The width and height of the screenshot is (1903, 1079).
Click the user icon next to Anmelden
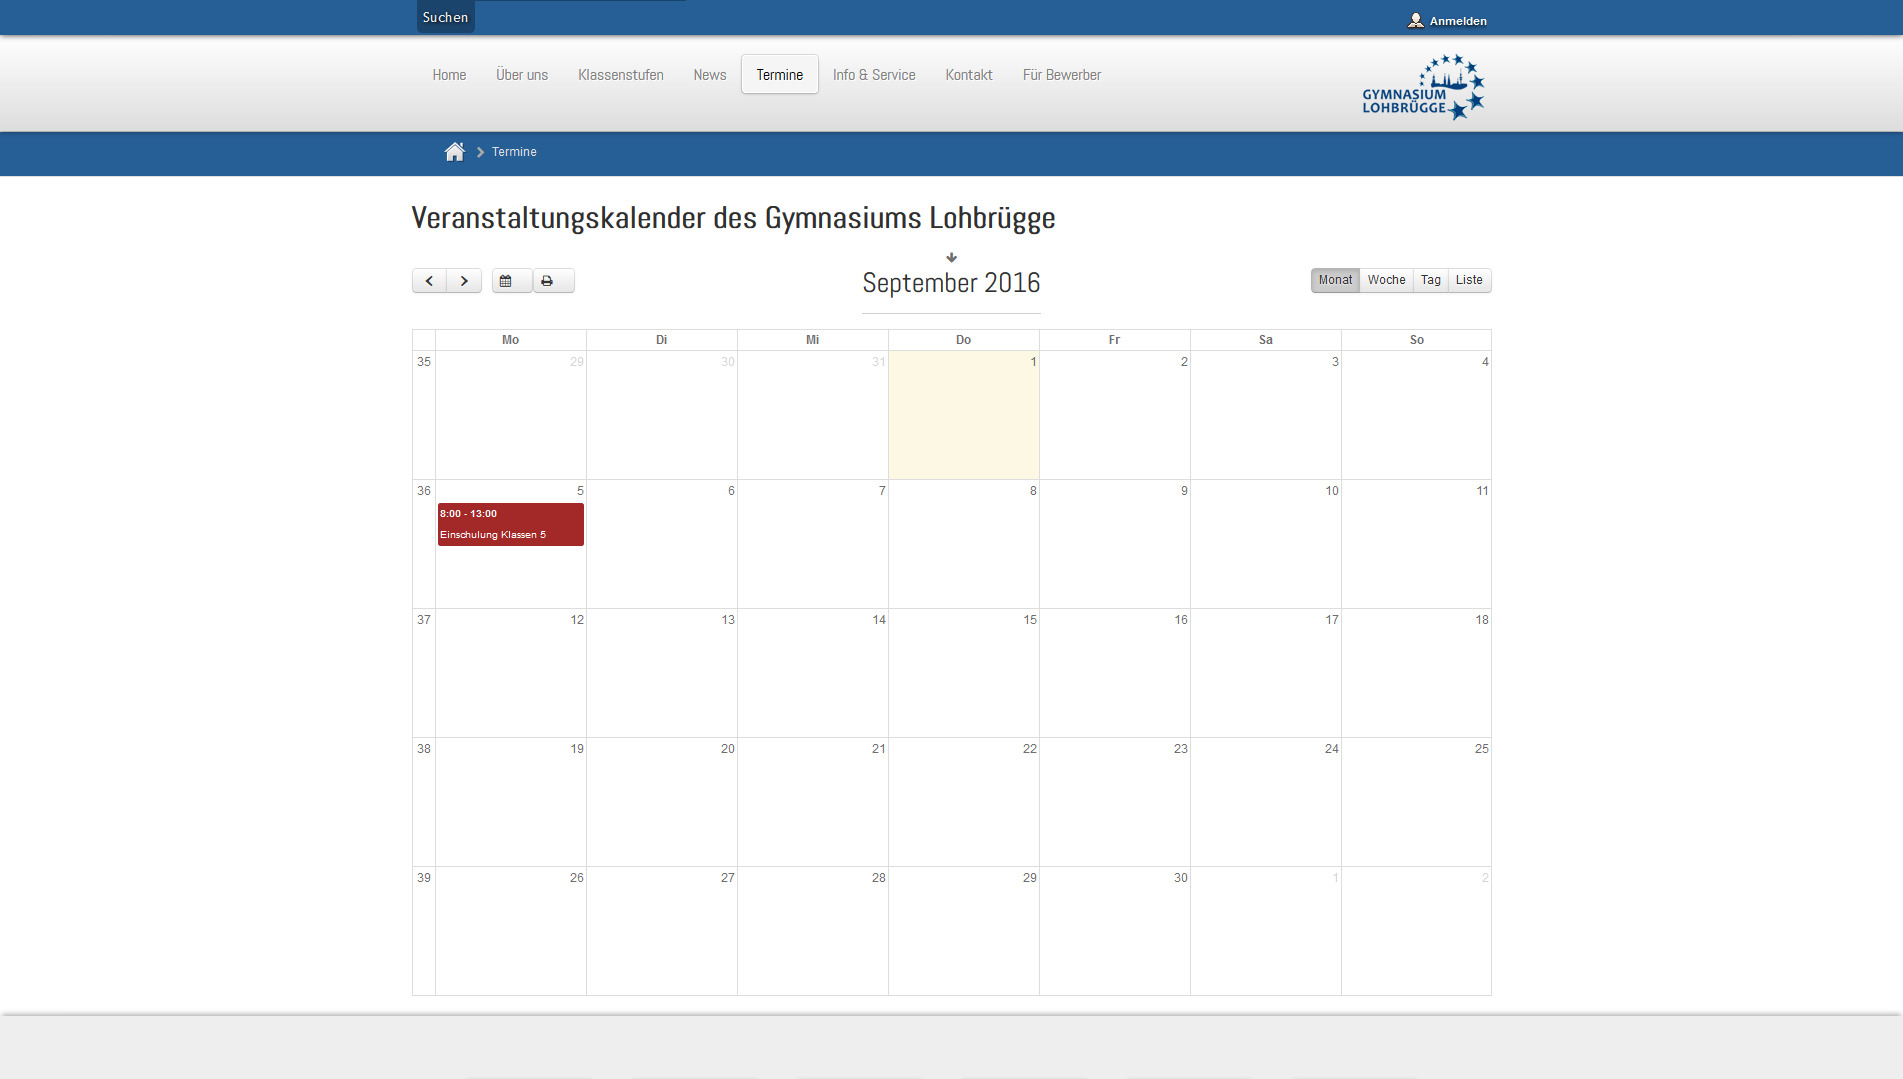[x=1415, y=20]
